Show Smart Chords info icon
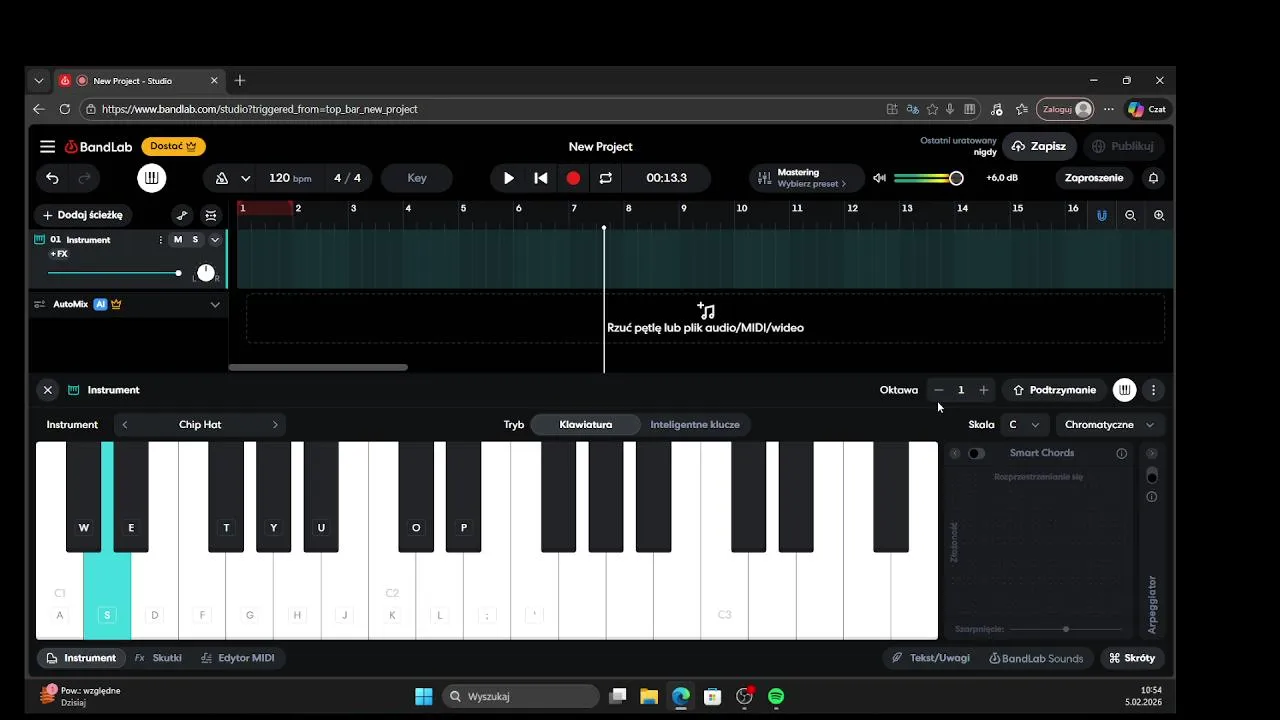 click(1122, 453)
